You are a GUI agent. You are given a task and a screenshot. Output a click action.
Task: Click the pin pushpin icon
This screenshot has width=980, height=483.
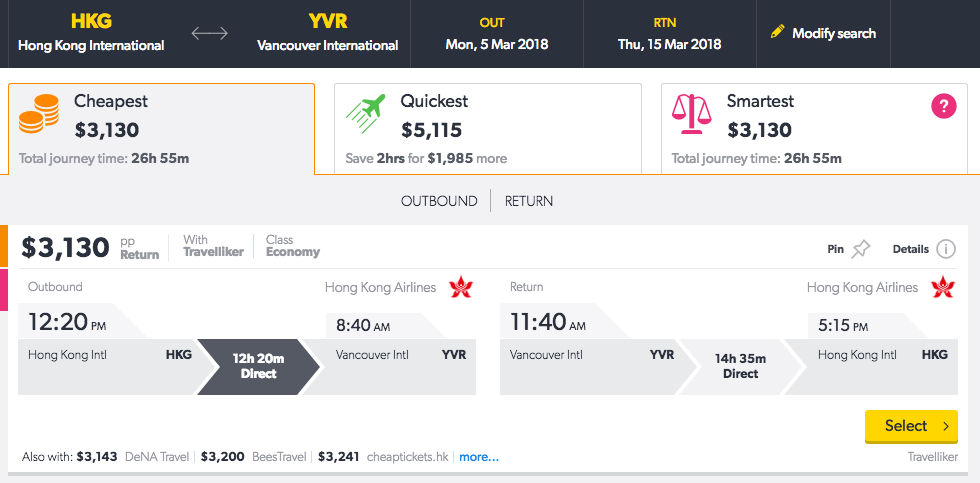point(861,249)
